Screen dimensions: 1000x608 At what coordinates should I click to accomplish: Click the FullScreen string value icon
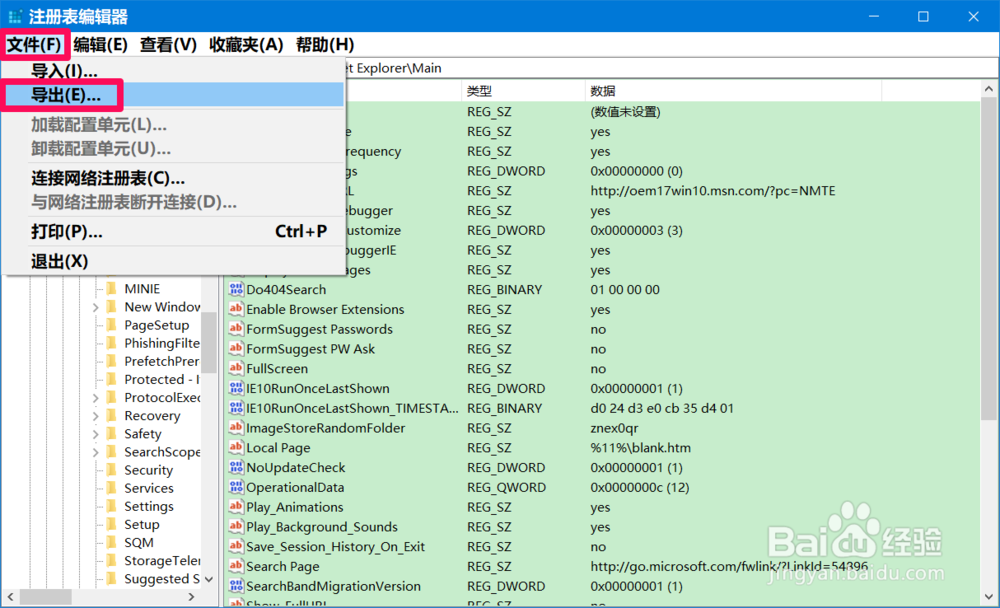236,368
